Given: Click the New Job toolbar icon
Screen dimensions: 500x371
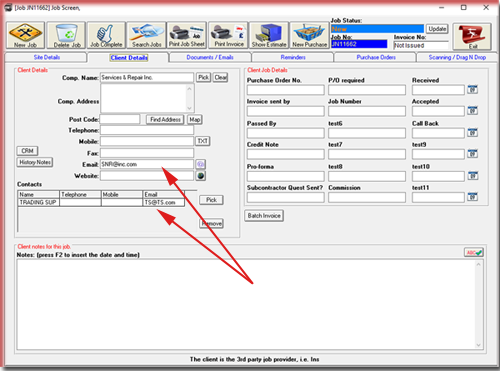Looking at the screenshot, I should point(25,35).
